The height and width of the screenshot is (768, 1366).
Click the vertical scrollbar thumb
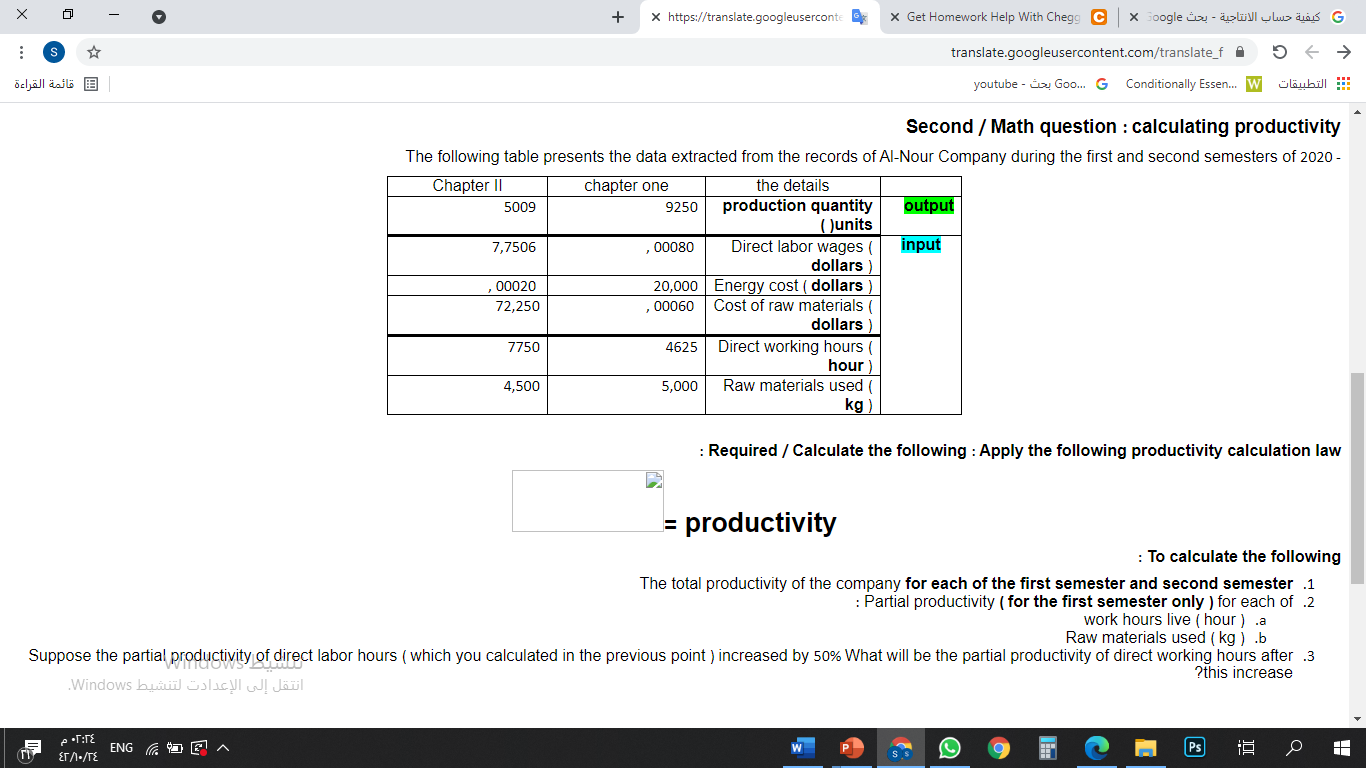(1357, 478)
